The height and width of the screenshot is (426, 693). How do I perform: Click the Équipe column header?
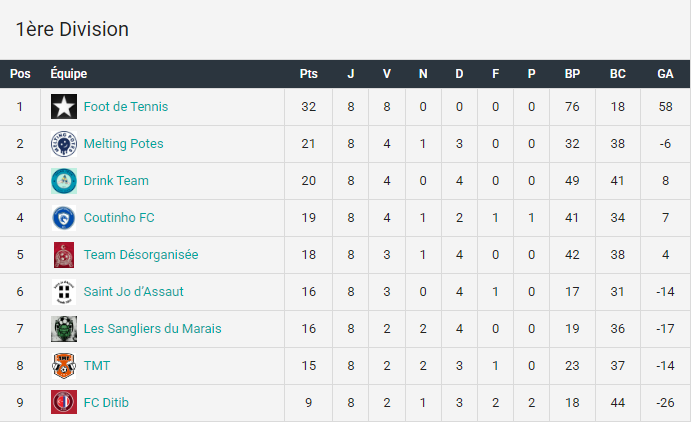(69, 73)
